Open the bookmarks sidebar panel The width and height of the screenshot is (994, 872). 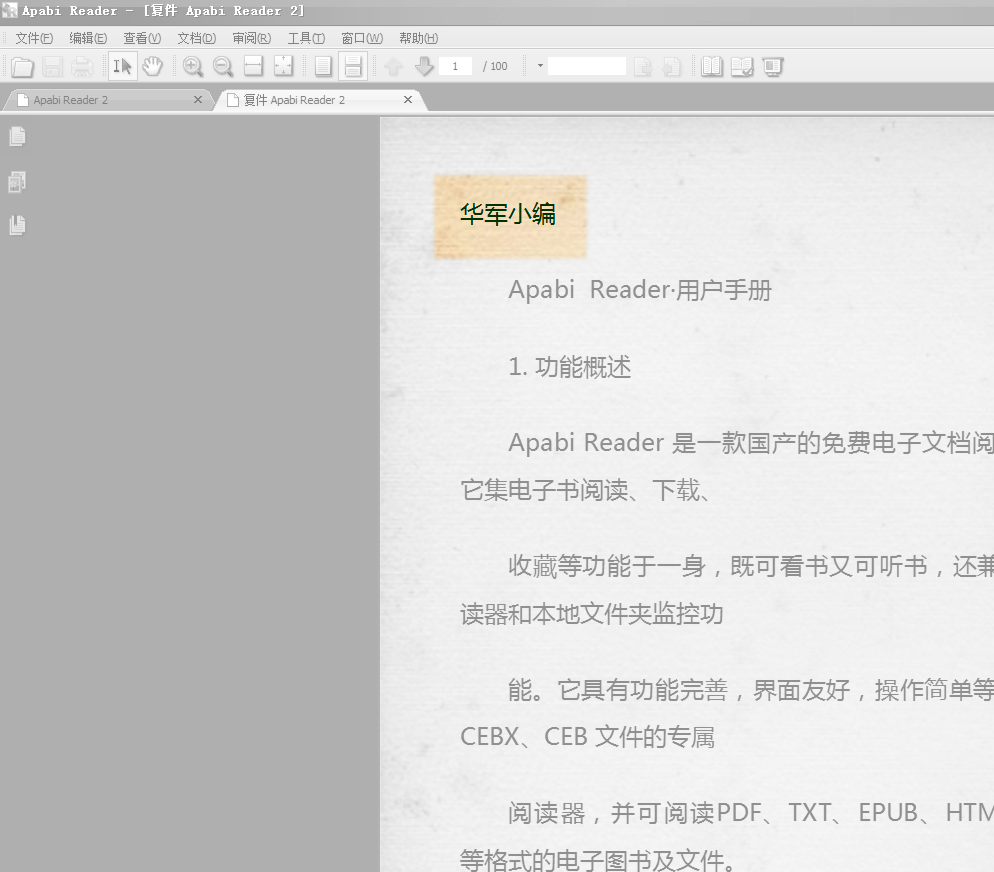[17, 225]
